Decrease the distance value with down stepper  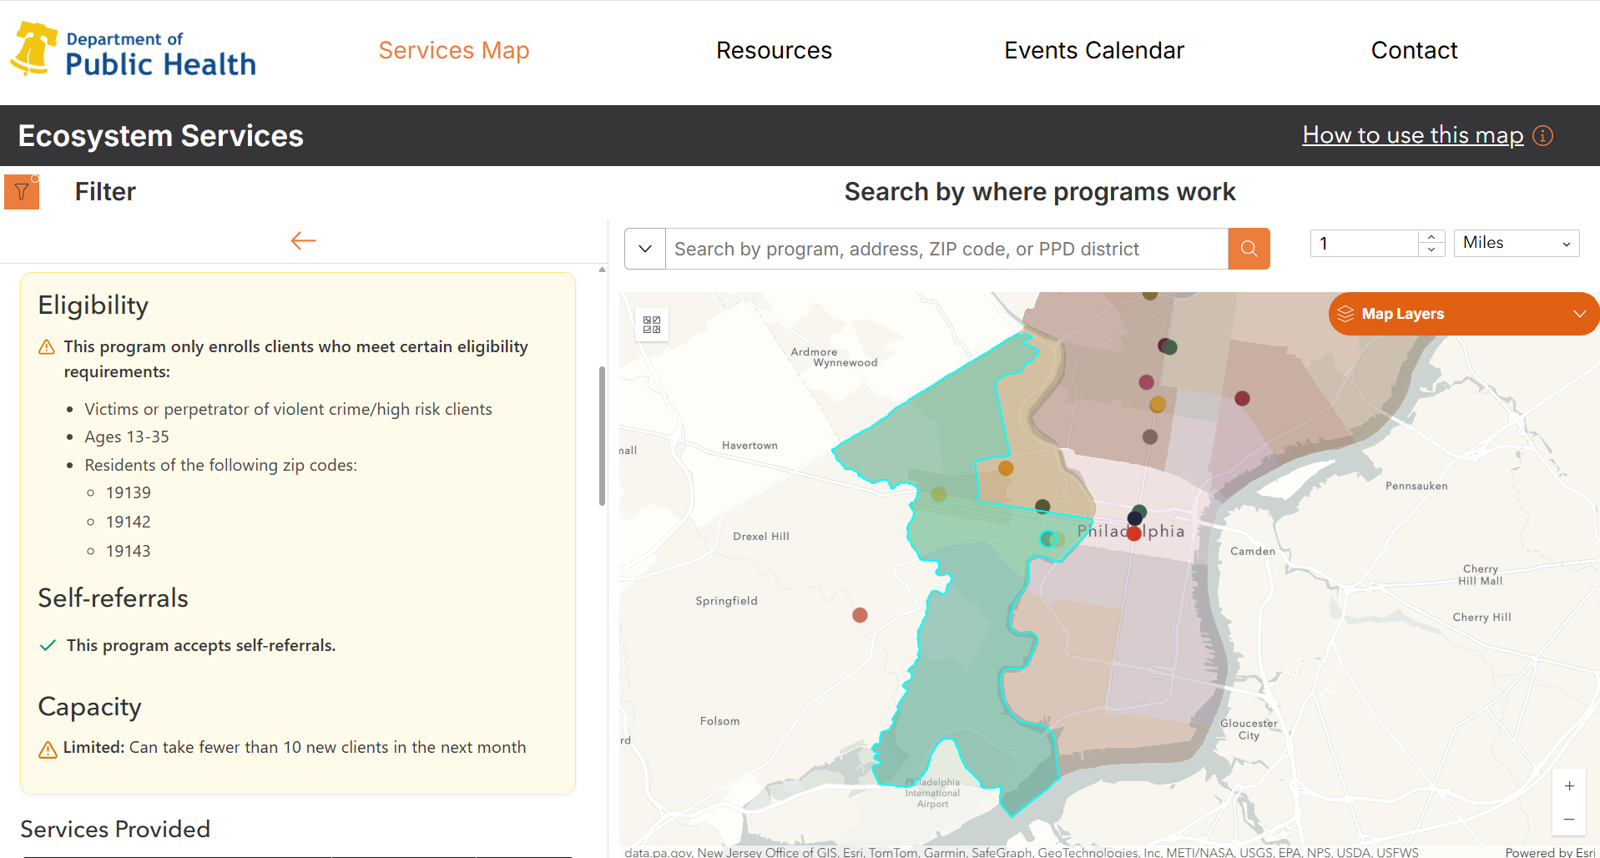pos(1431,250)
